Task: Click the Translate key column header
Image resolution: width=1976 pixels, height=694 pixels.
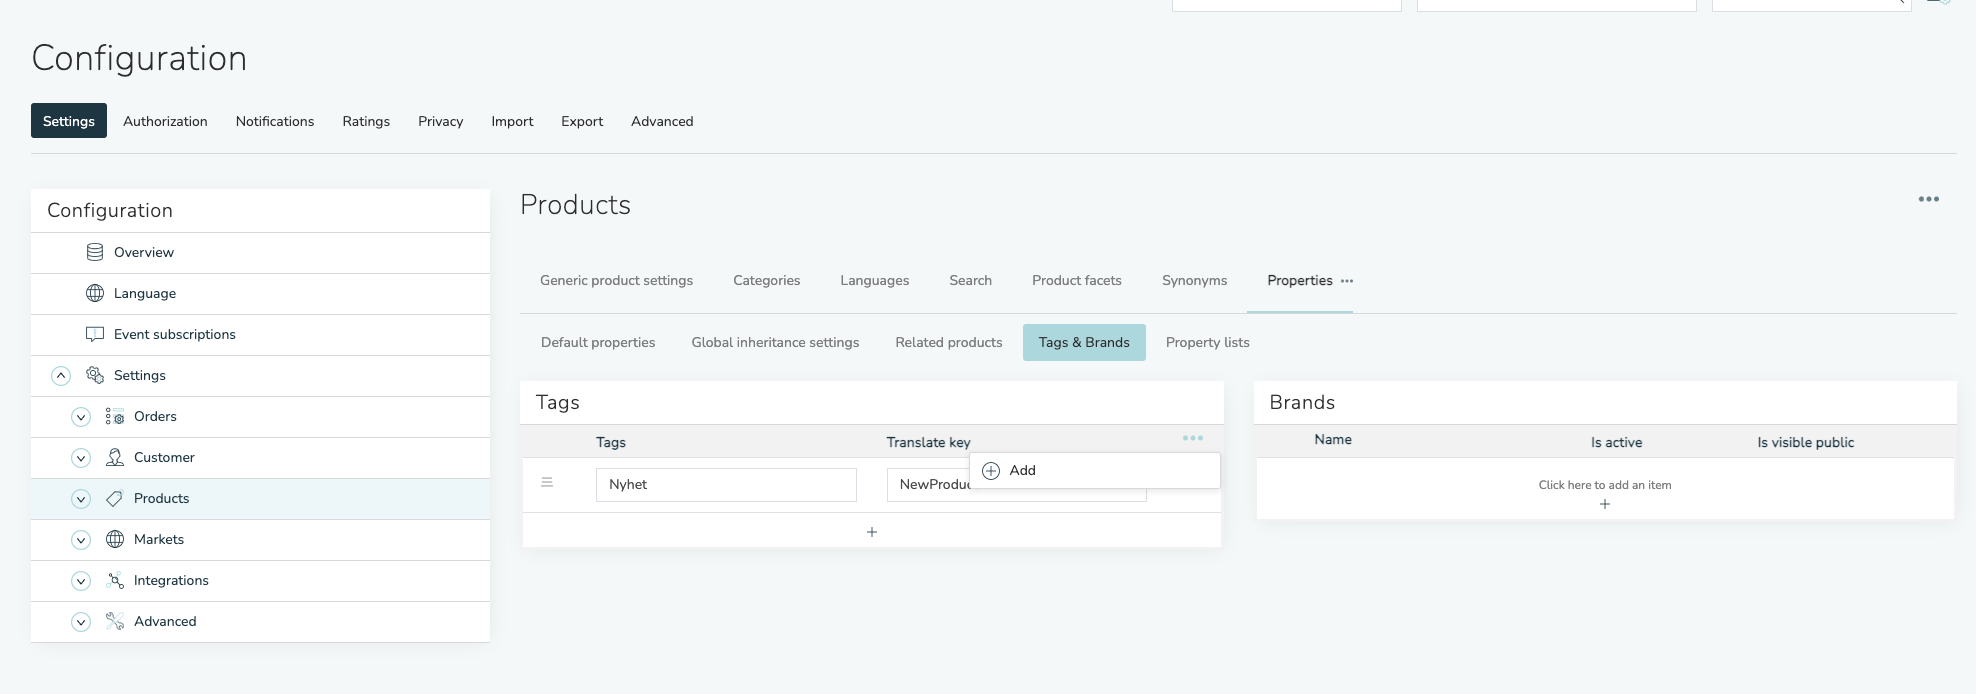Action: click(928, 442)
